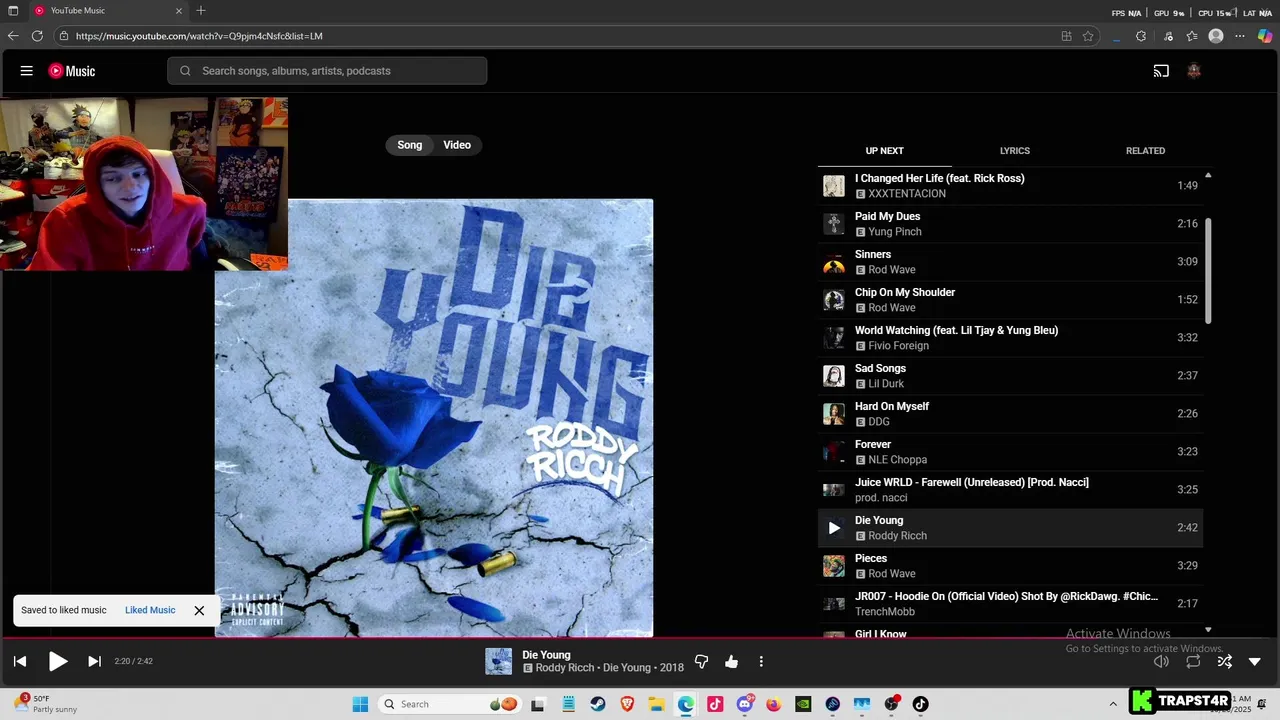Open the hamburger guide menu
Image resolution: width=1280 pixels, height=720 pixels.
27,71
